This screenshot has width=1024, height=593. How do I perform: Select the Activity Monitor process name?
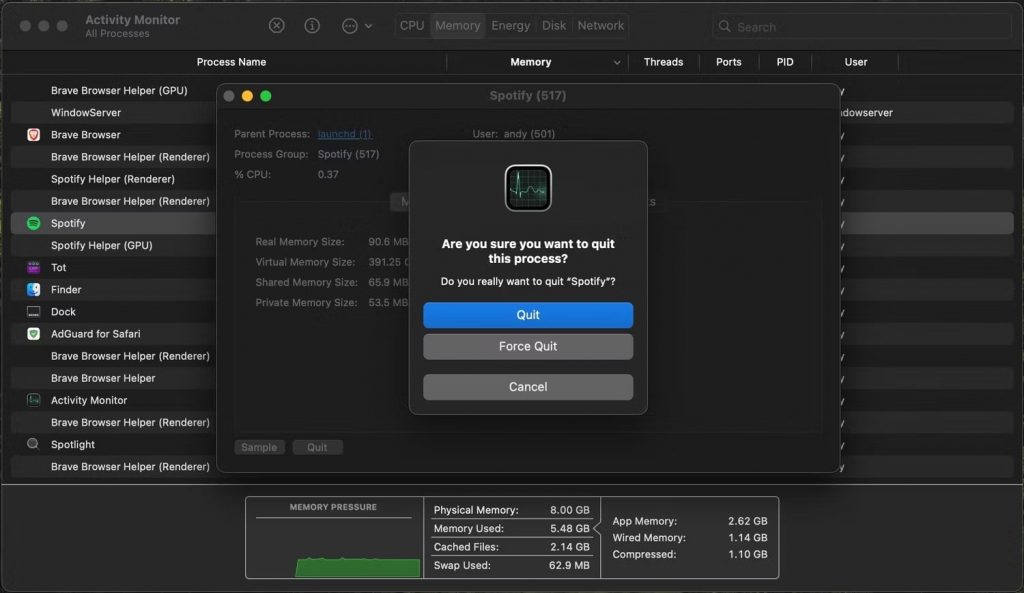(89, 400)
